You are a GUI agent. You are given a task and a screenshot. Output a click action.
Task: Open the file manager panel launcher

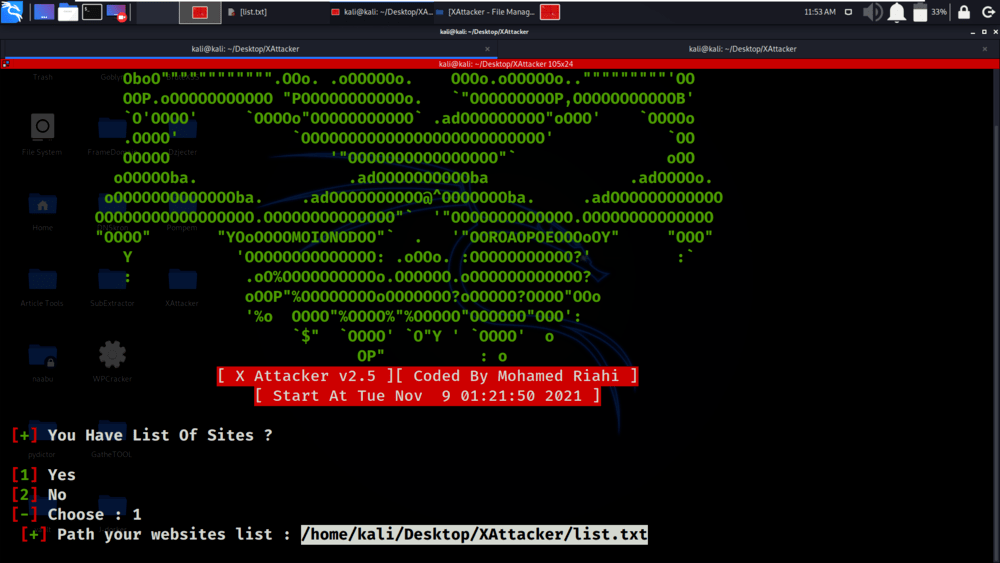(x=68, y=11)
